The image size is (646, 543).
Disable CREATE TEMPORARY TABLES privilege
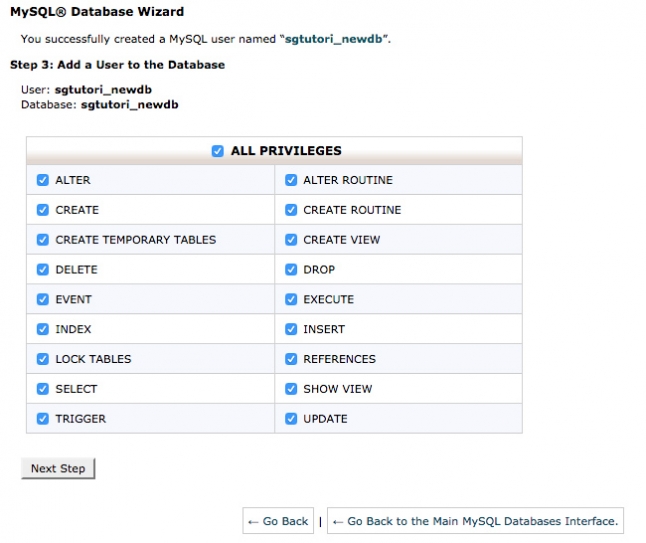click(43, 240)
